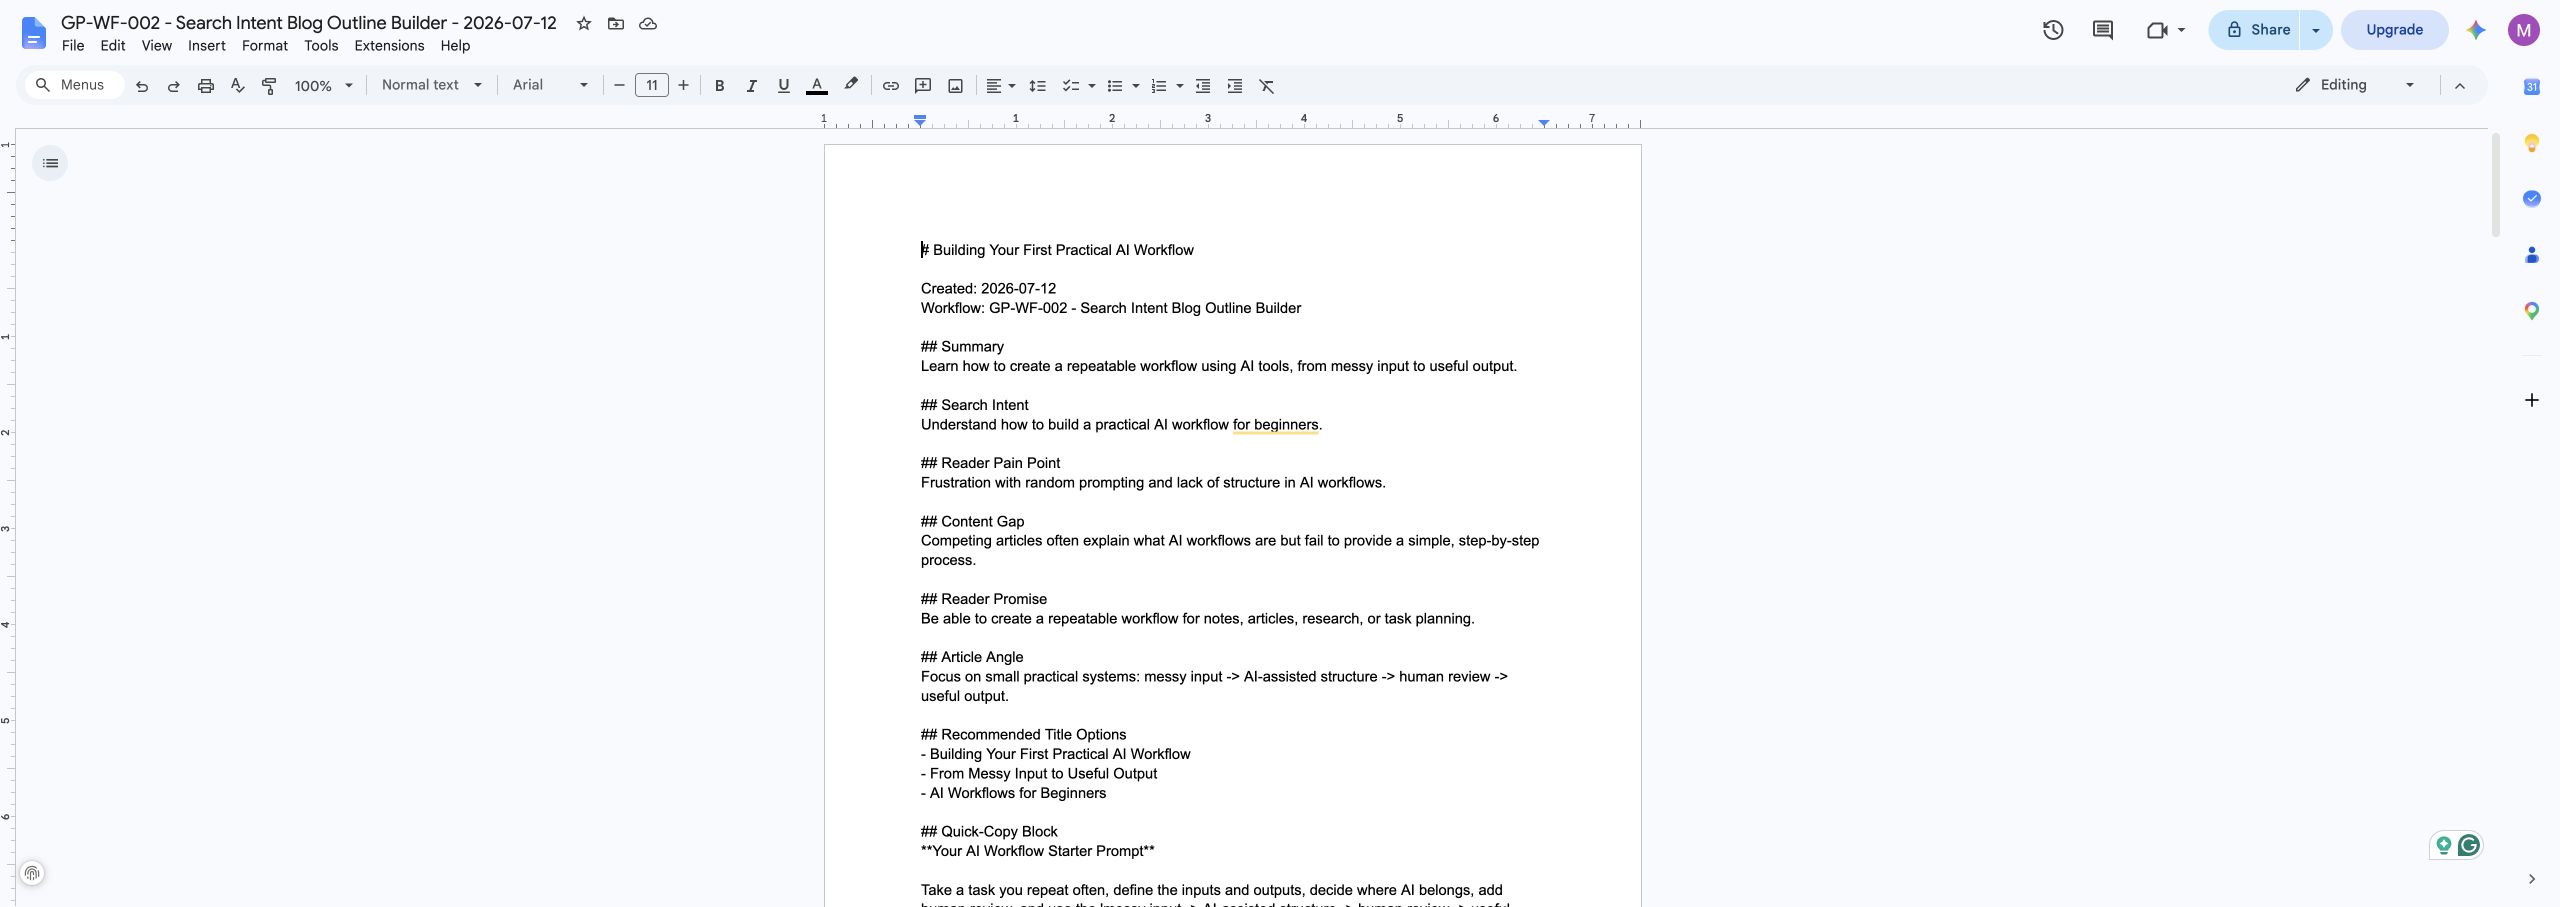Click the Undo arrow icon

142,86
